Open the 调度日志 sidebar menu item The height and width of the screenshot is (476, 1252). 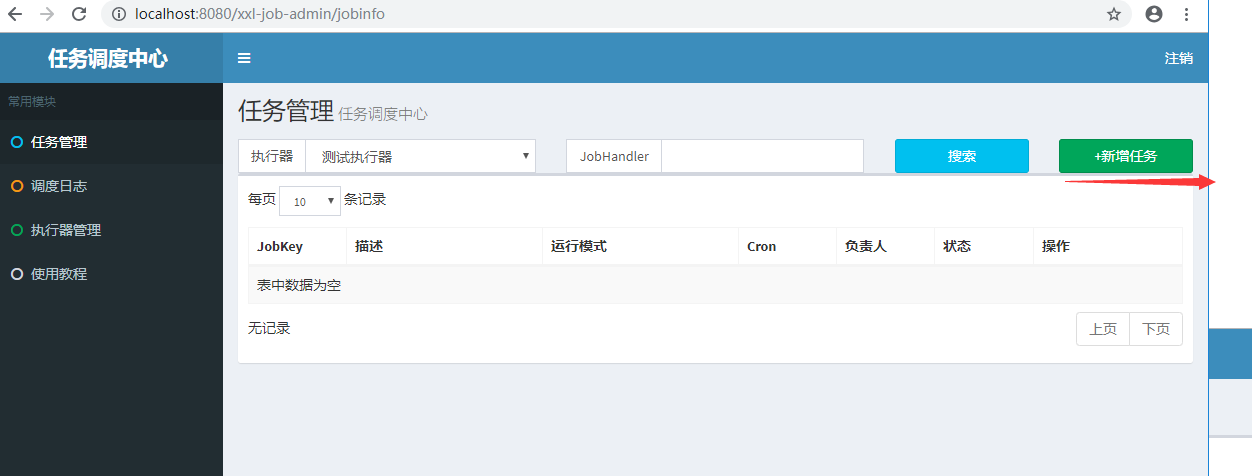click(x=111, y=186)
